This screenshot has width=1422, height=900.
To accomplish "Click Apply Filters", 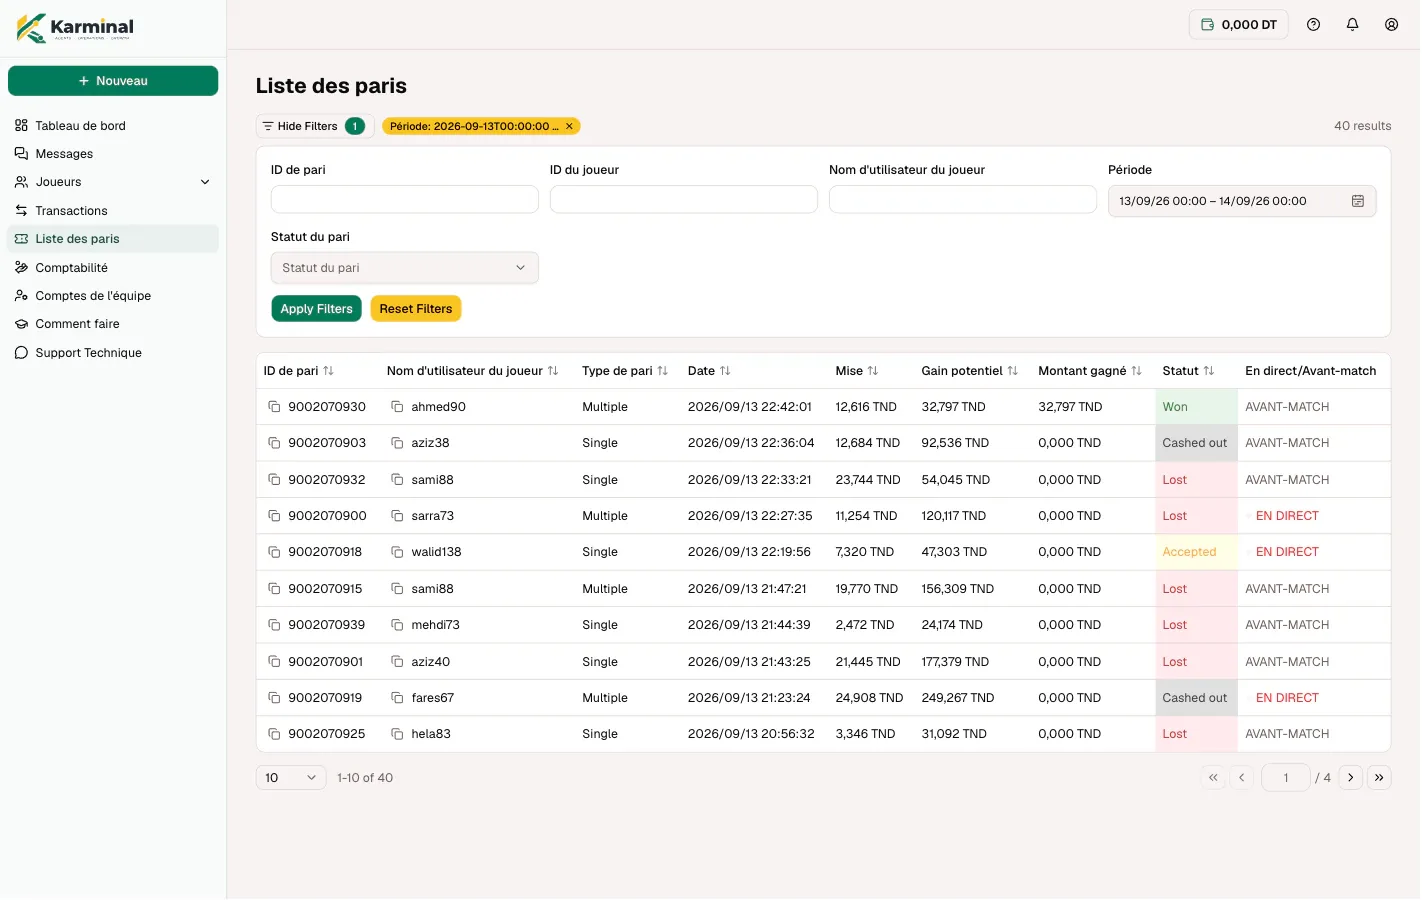I will [316, 309].
